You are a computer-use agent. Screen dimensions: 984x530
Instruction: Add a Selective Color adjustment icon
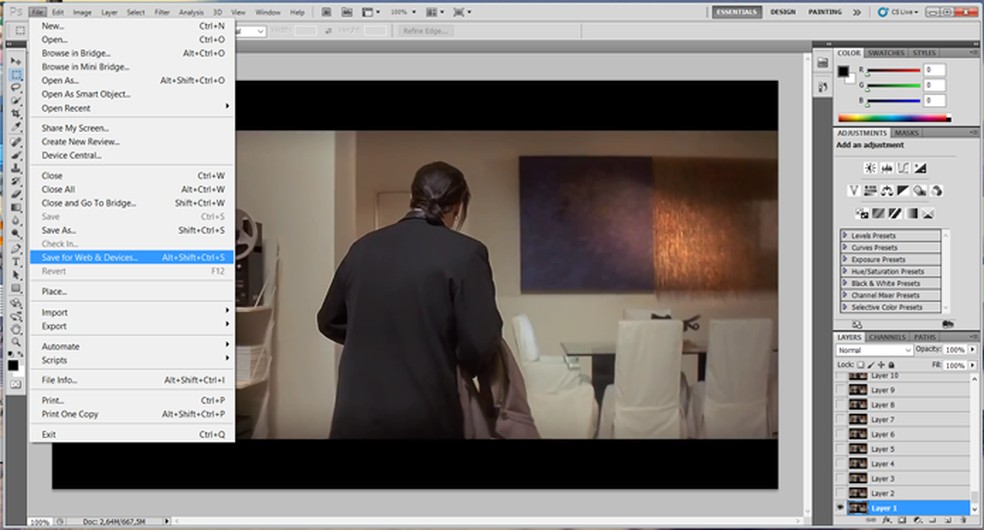click(928, 214)
